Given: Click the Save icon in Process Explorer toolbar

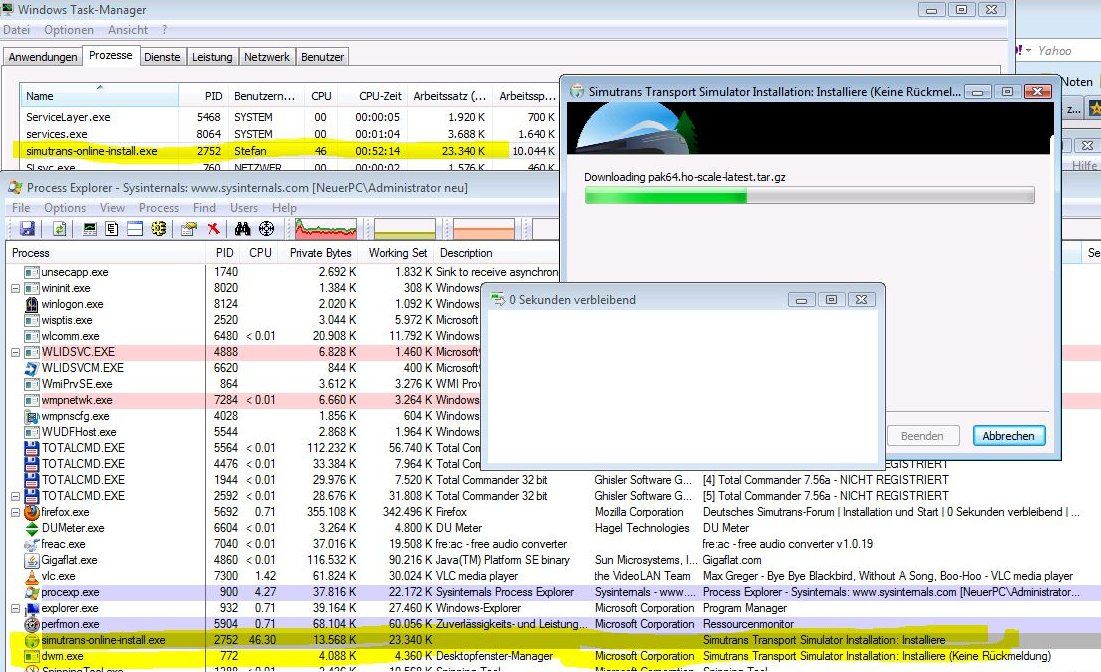Looking at the screenshot, I should (x=27, y=229).
